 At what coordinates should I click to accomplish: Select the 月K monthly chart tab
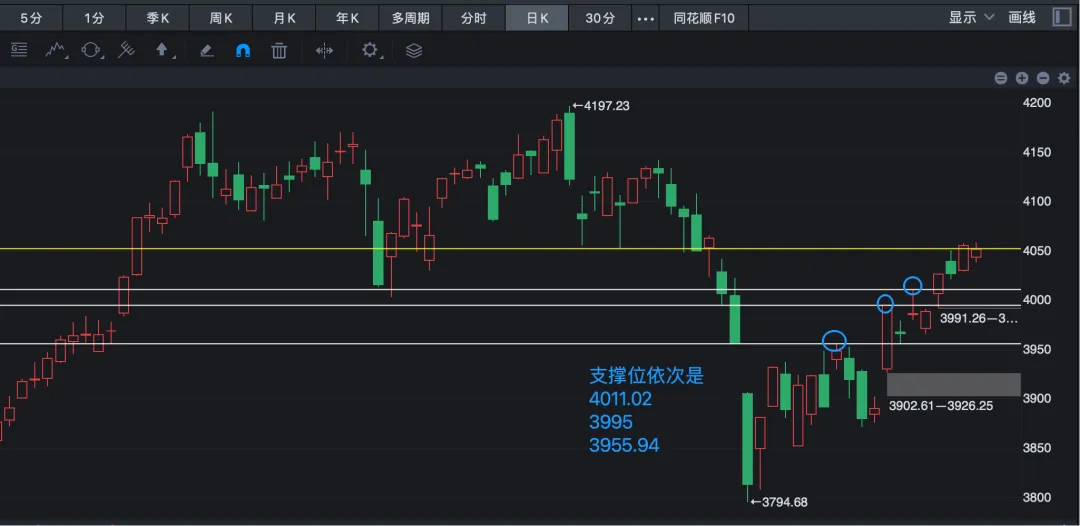tap(284, 18)
